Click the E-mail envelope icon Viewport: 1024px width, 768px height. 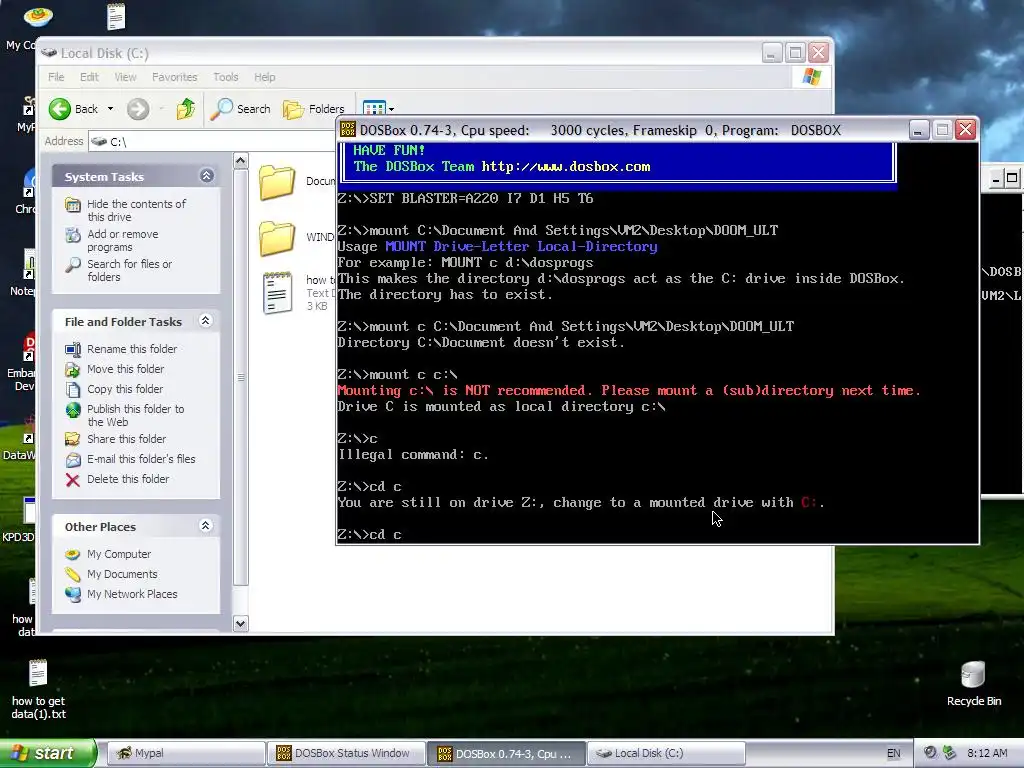[x=73, y=460]
